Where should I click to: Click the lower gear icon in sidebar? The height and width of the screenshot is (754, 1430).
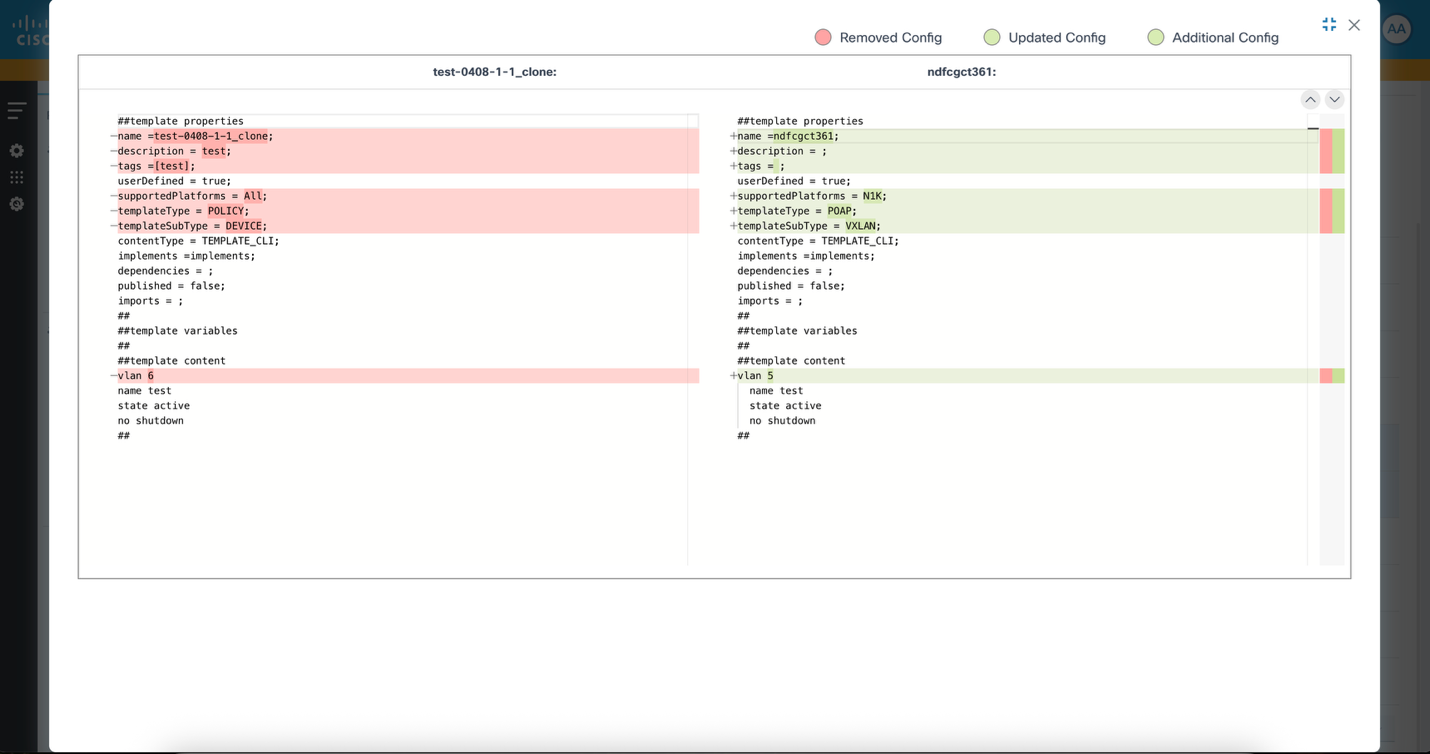point(17,204)
